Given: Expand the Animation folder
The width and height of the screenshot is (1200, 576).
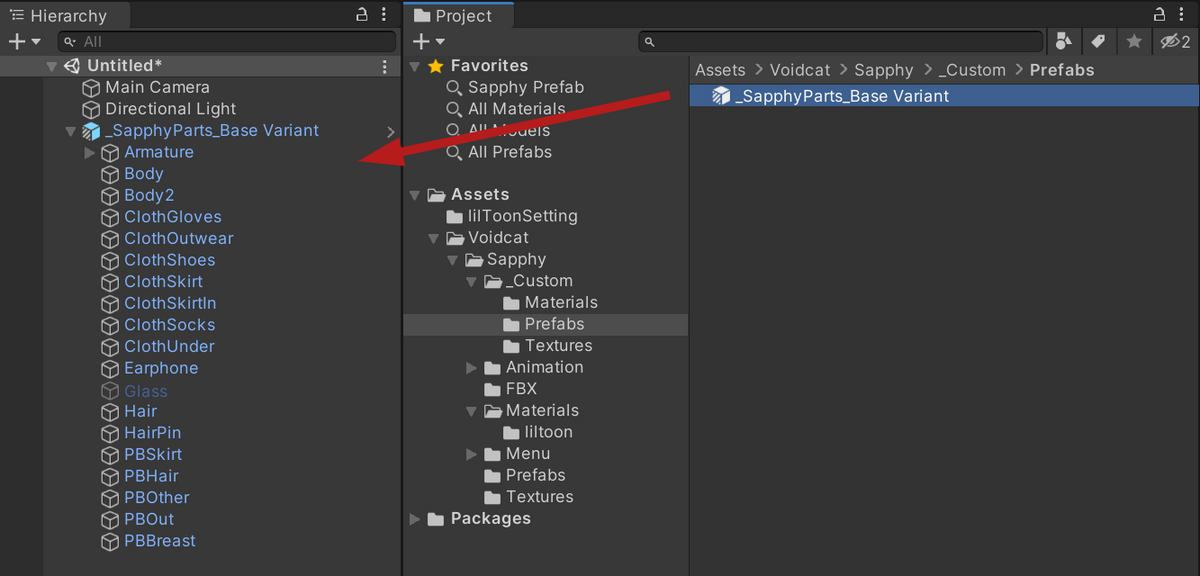Looking at the screenshot, I should click(x=472, y=368).
